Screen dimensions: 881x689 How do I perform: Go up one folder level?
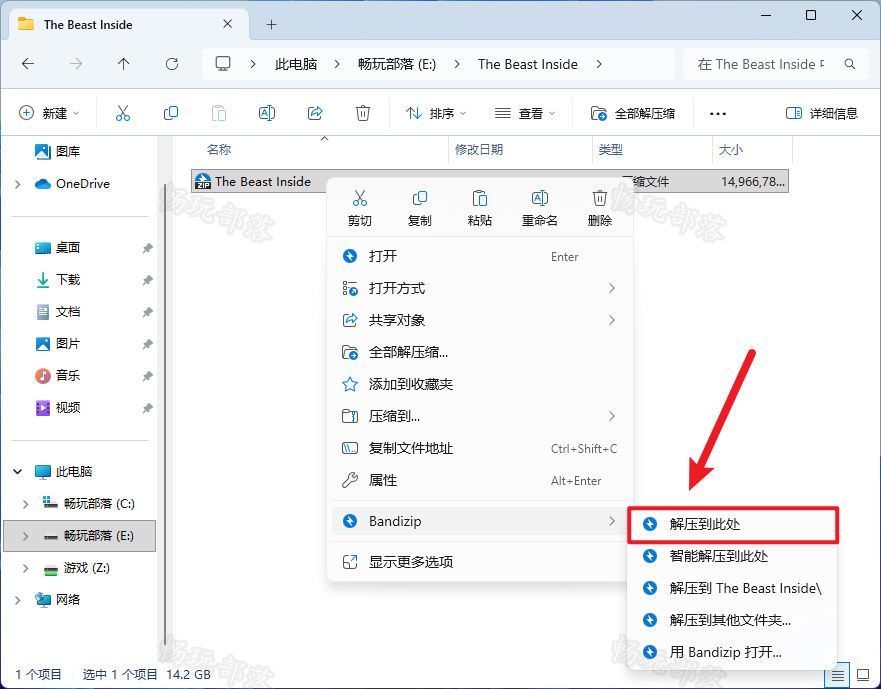pyautogui.click(x=124, y=64)
